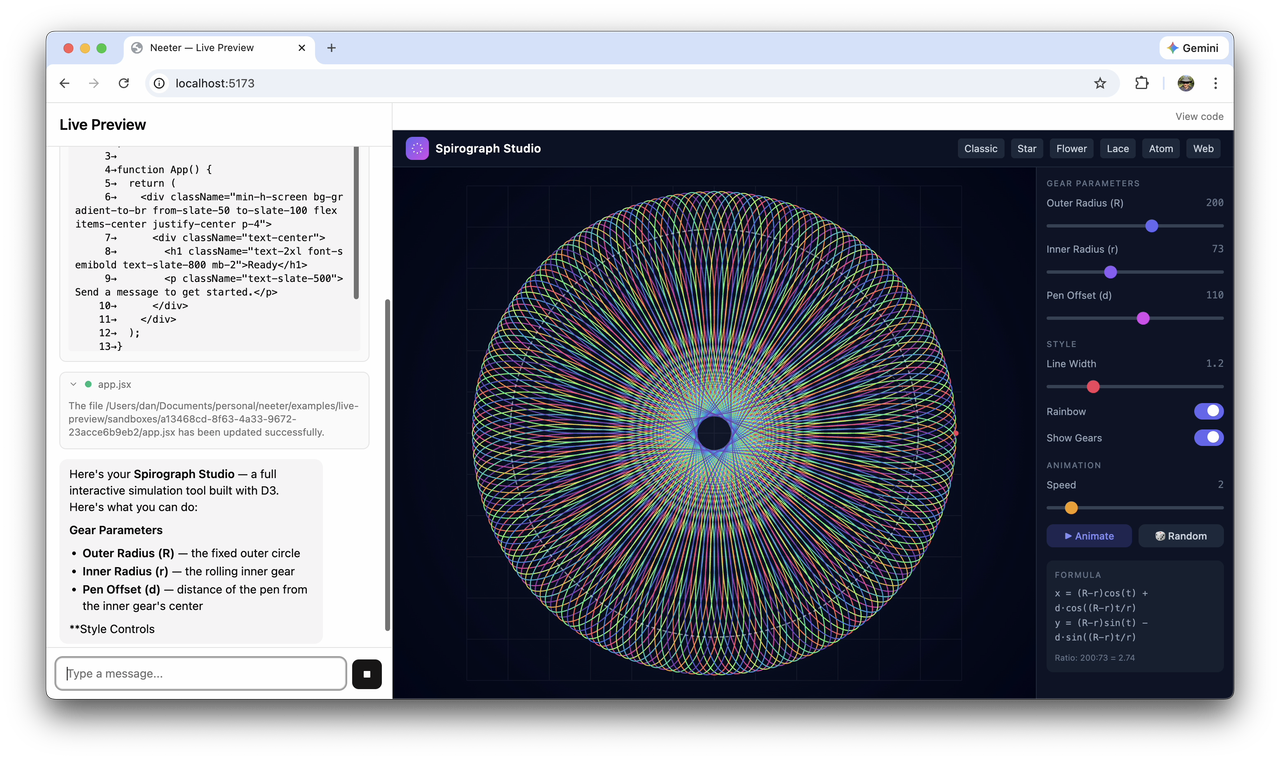Open the browser Extensions puzzle icon
This screenshot has width=1280, height=760.
pyautogui.click(x=1142, y=83)
